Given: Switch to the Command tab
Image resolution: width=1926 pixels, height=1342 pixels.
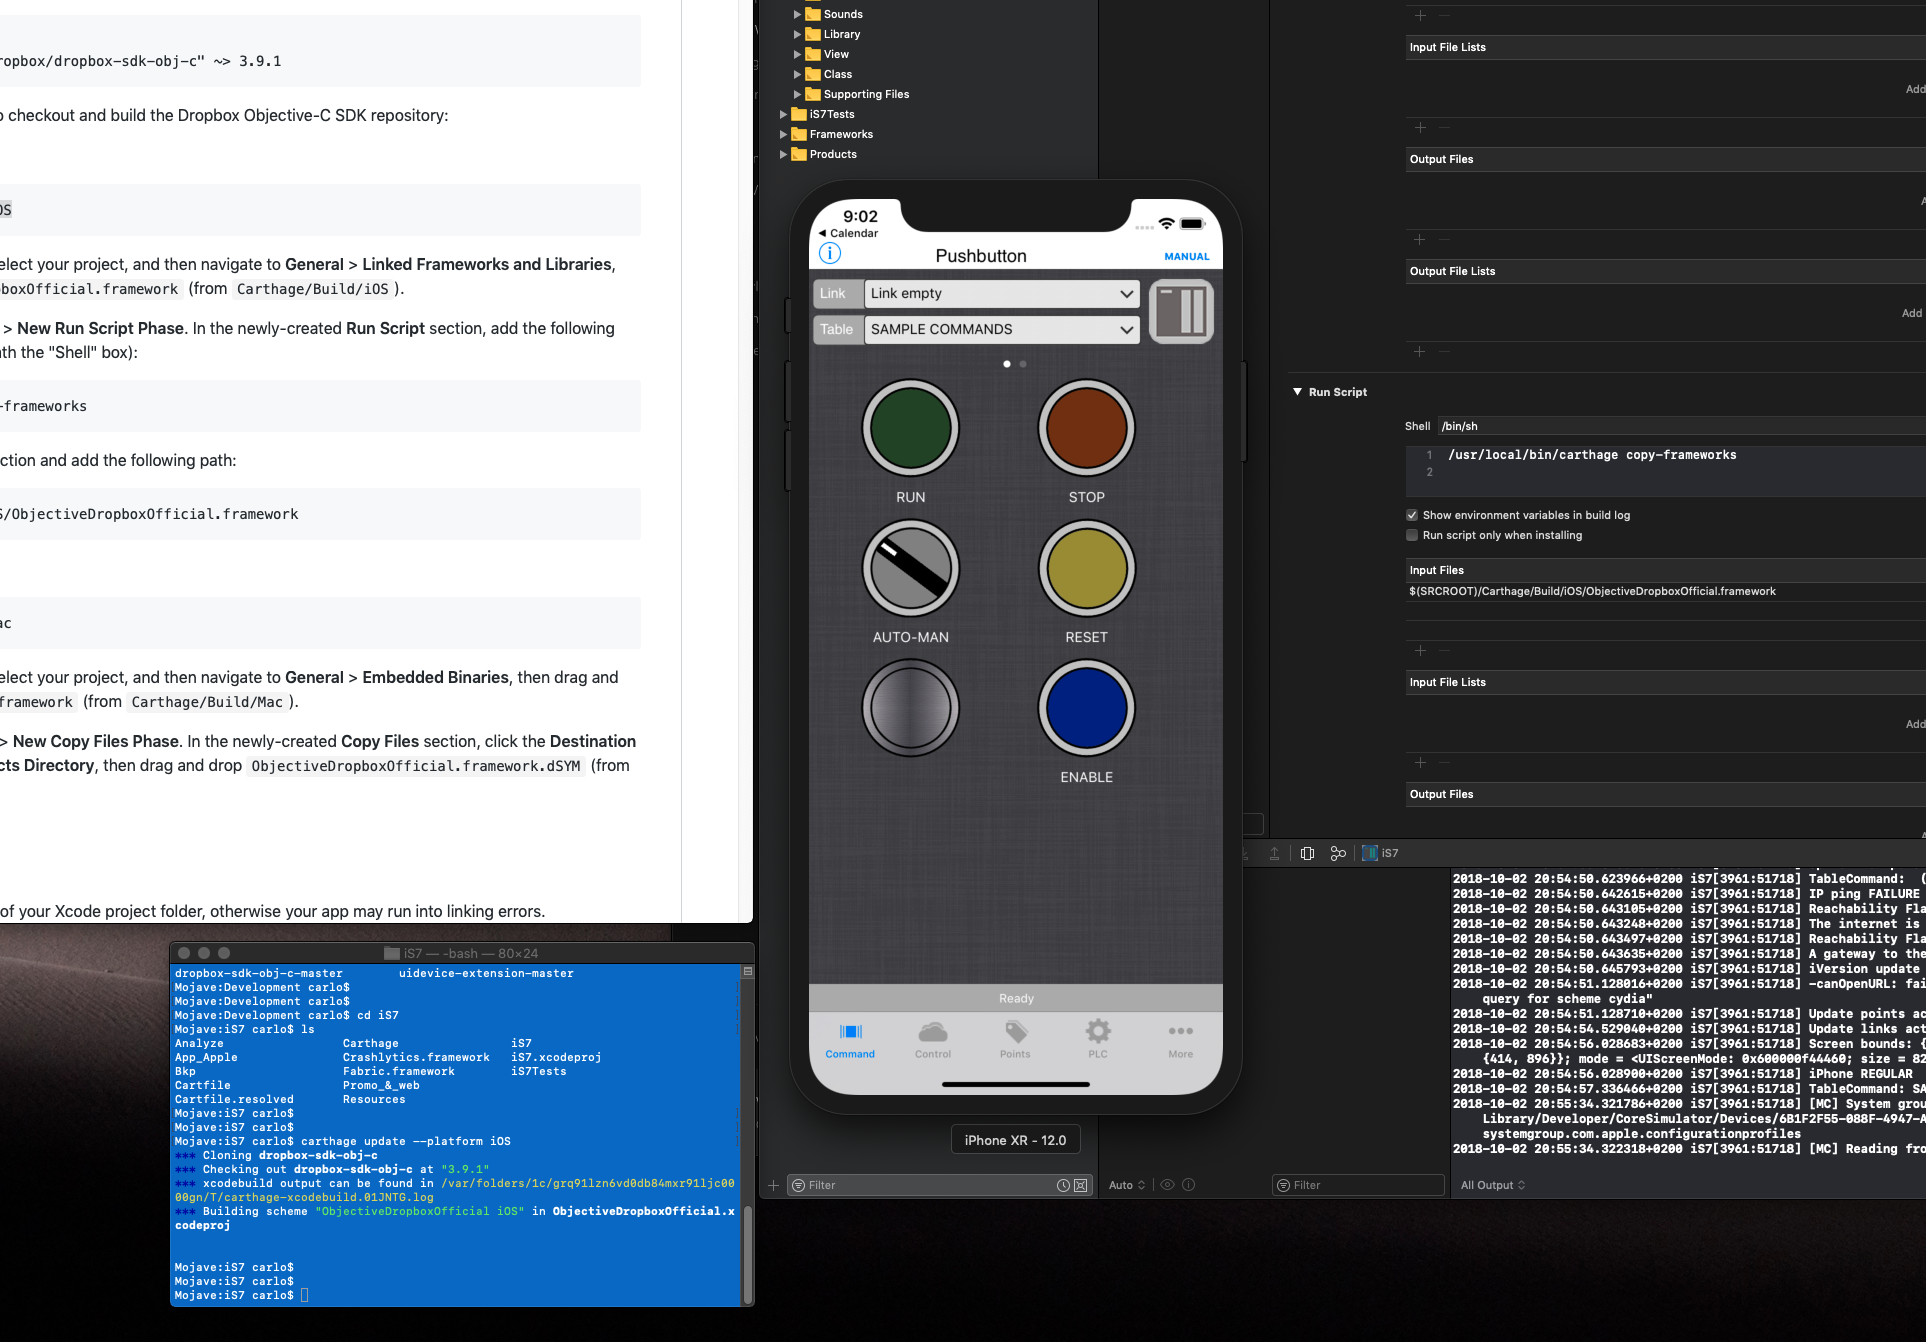Looking at the screenshot, I should 850,1040.
